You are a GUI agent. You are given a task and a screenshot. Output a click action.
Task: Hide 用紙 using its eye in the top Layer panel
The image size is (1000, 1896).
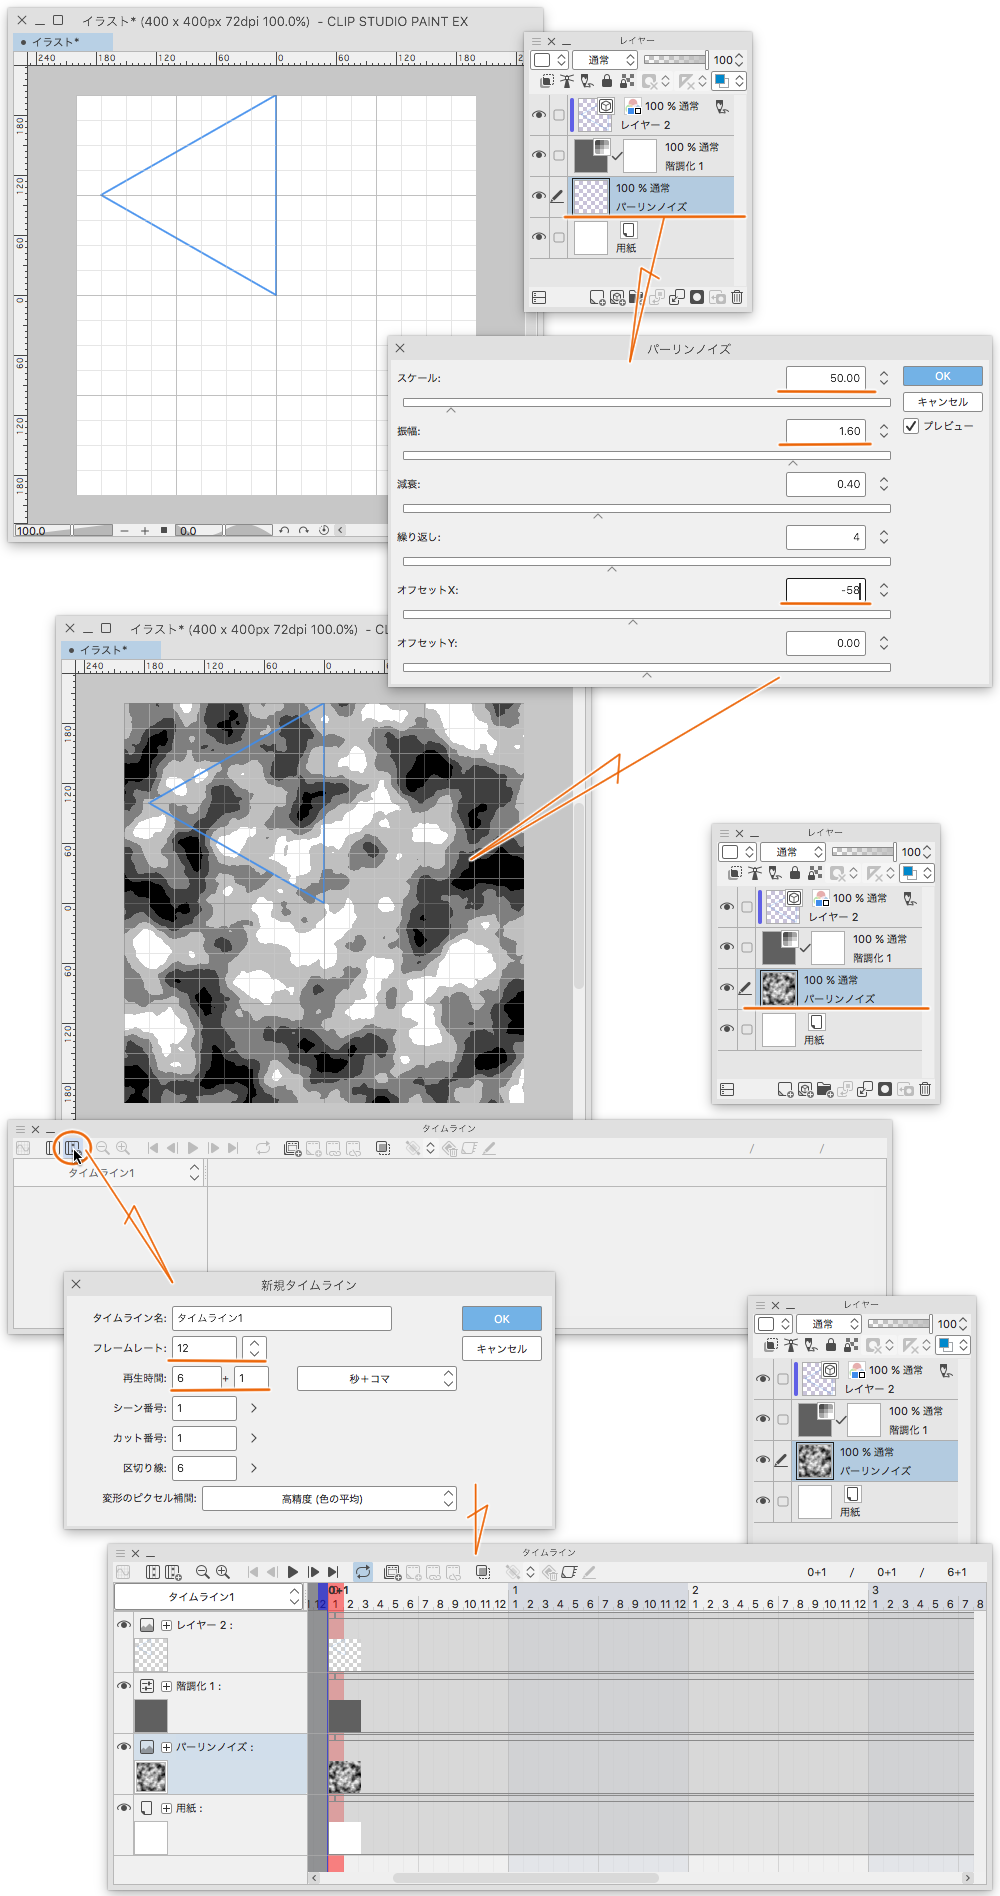click(x=539, y=237)
